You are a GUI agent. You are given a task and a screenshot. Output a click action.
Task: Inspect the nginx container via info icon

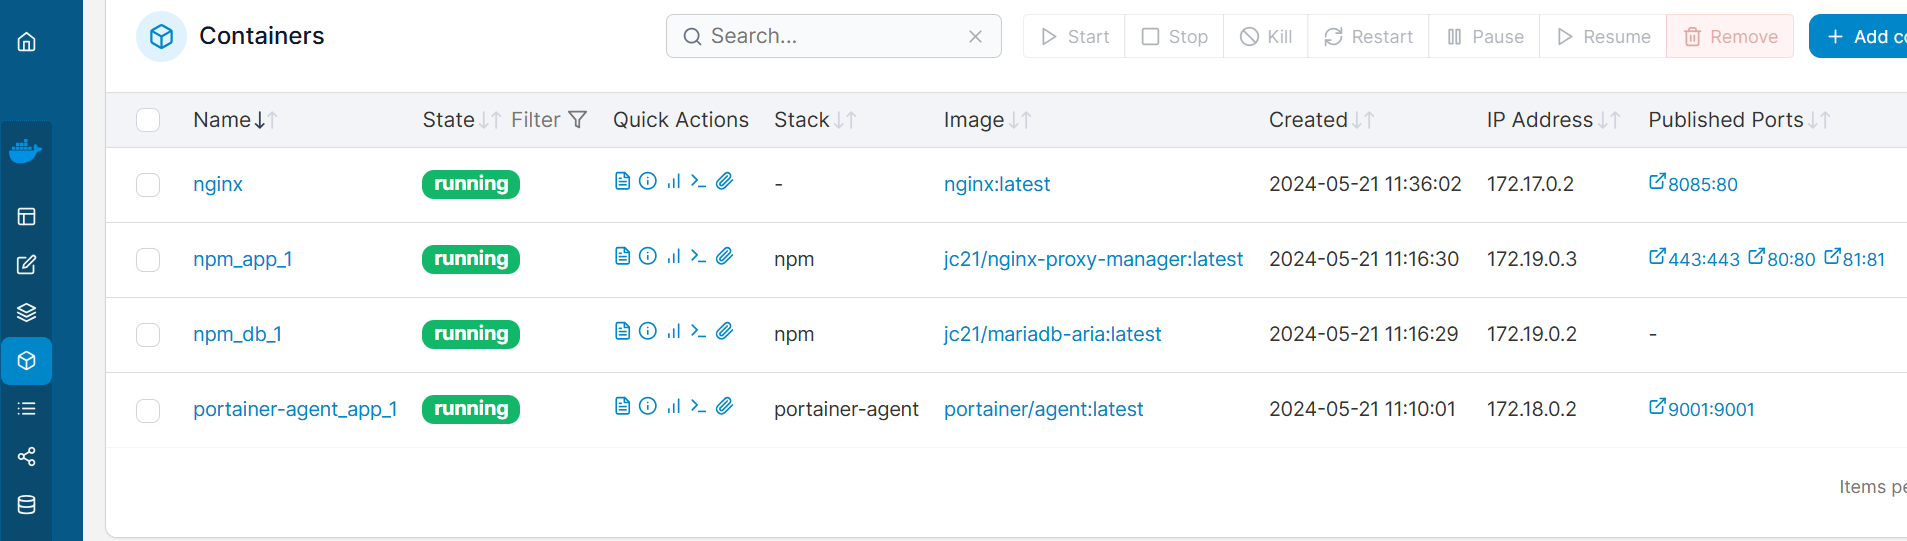[x=648, y=181]
